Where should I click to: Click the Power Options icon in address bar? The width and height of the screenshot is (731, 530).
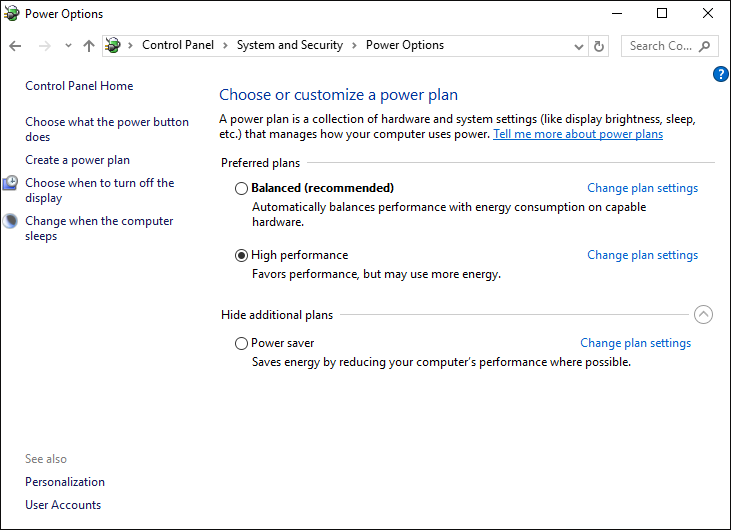tap(113, 46)
